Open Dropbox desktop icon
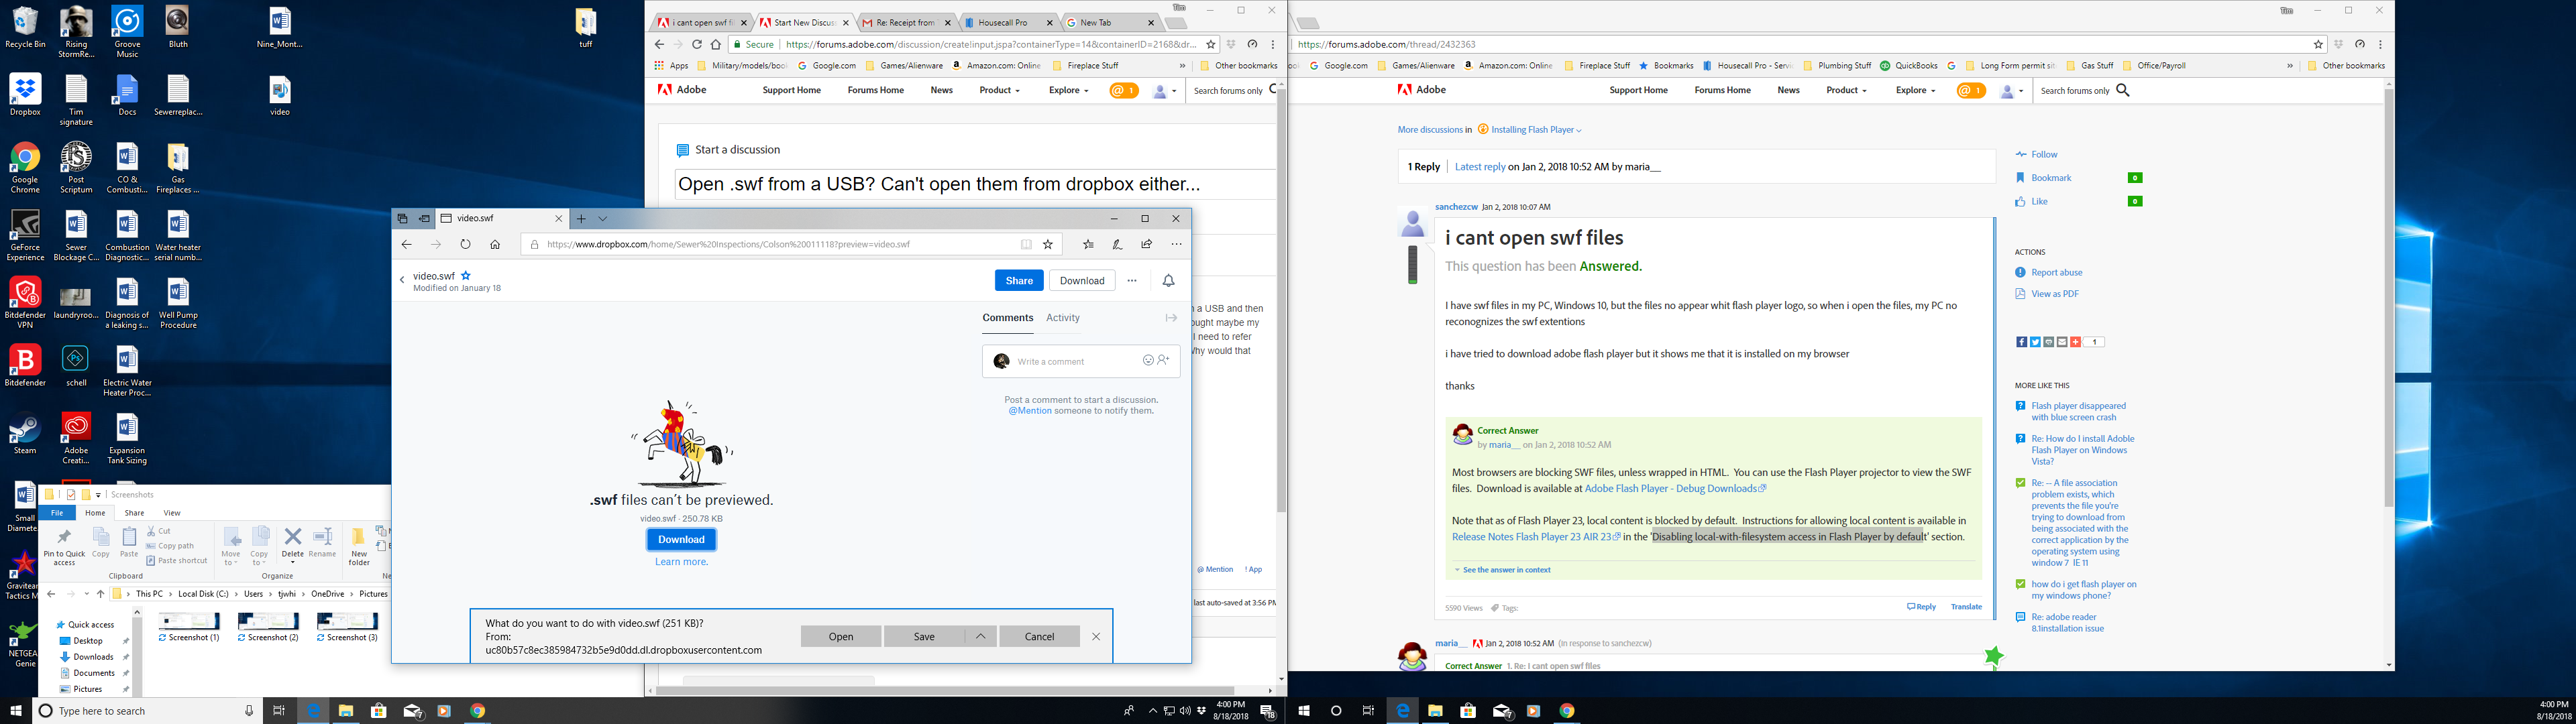This screenshot has height=724, width=2576. [x=25, y=96]
